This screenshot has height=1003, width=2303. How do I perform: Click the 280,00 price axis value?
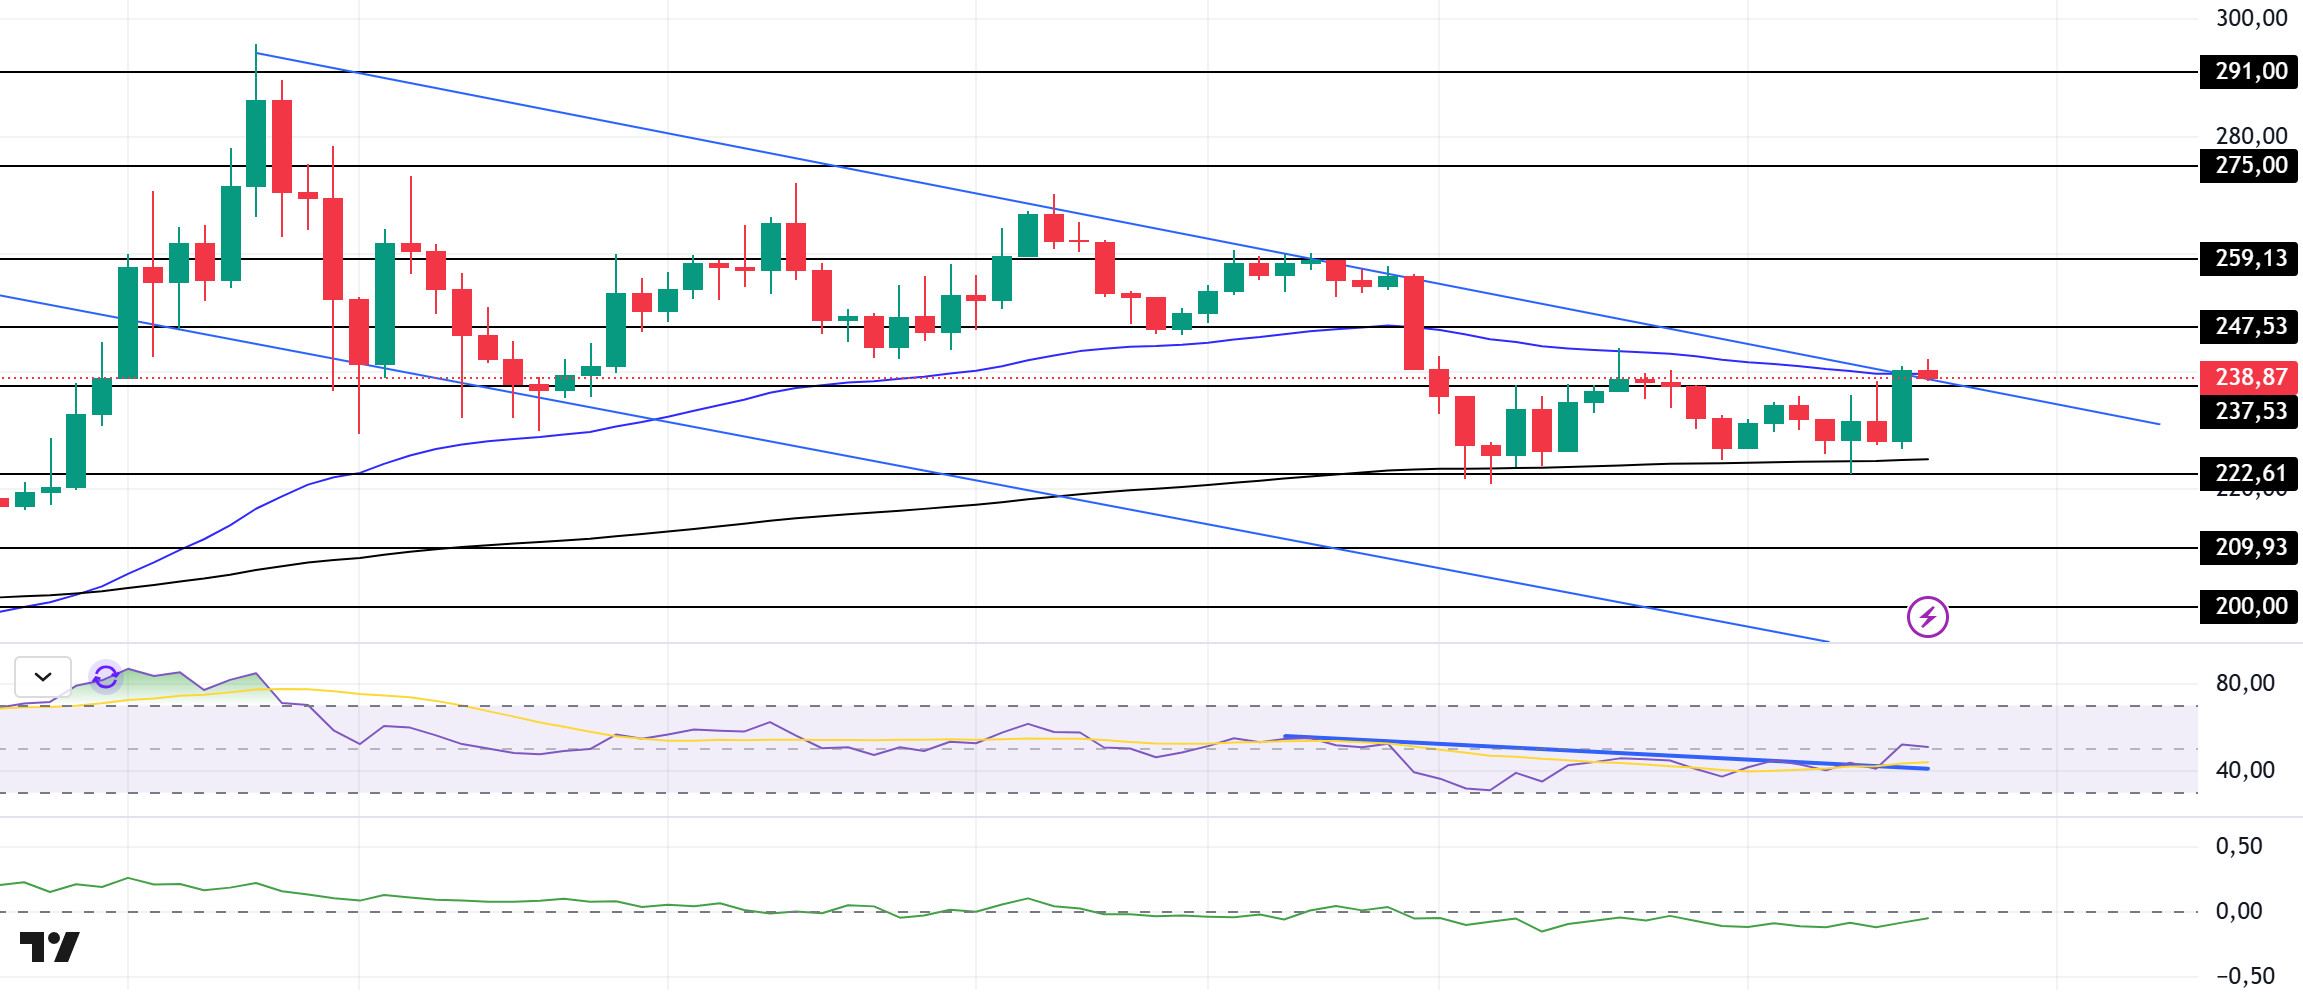pyautogui.click(x=2251, y=136)
